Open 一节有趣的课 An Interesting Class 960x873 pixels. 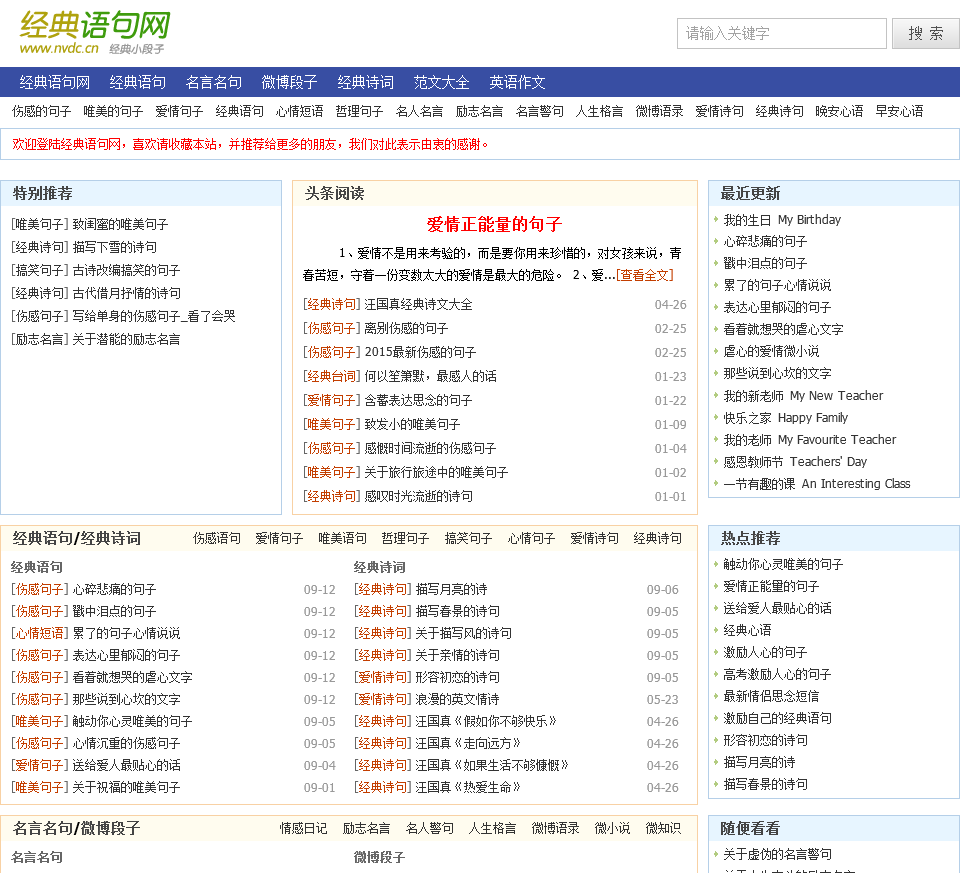(817, 484)
